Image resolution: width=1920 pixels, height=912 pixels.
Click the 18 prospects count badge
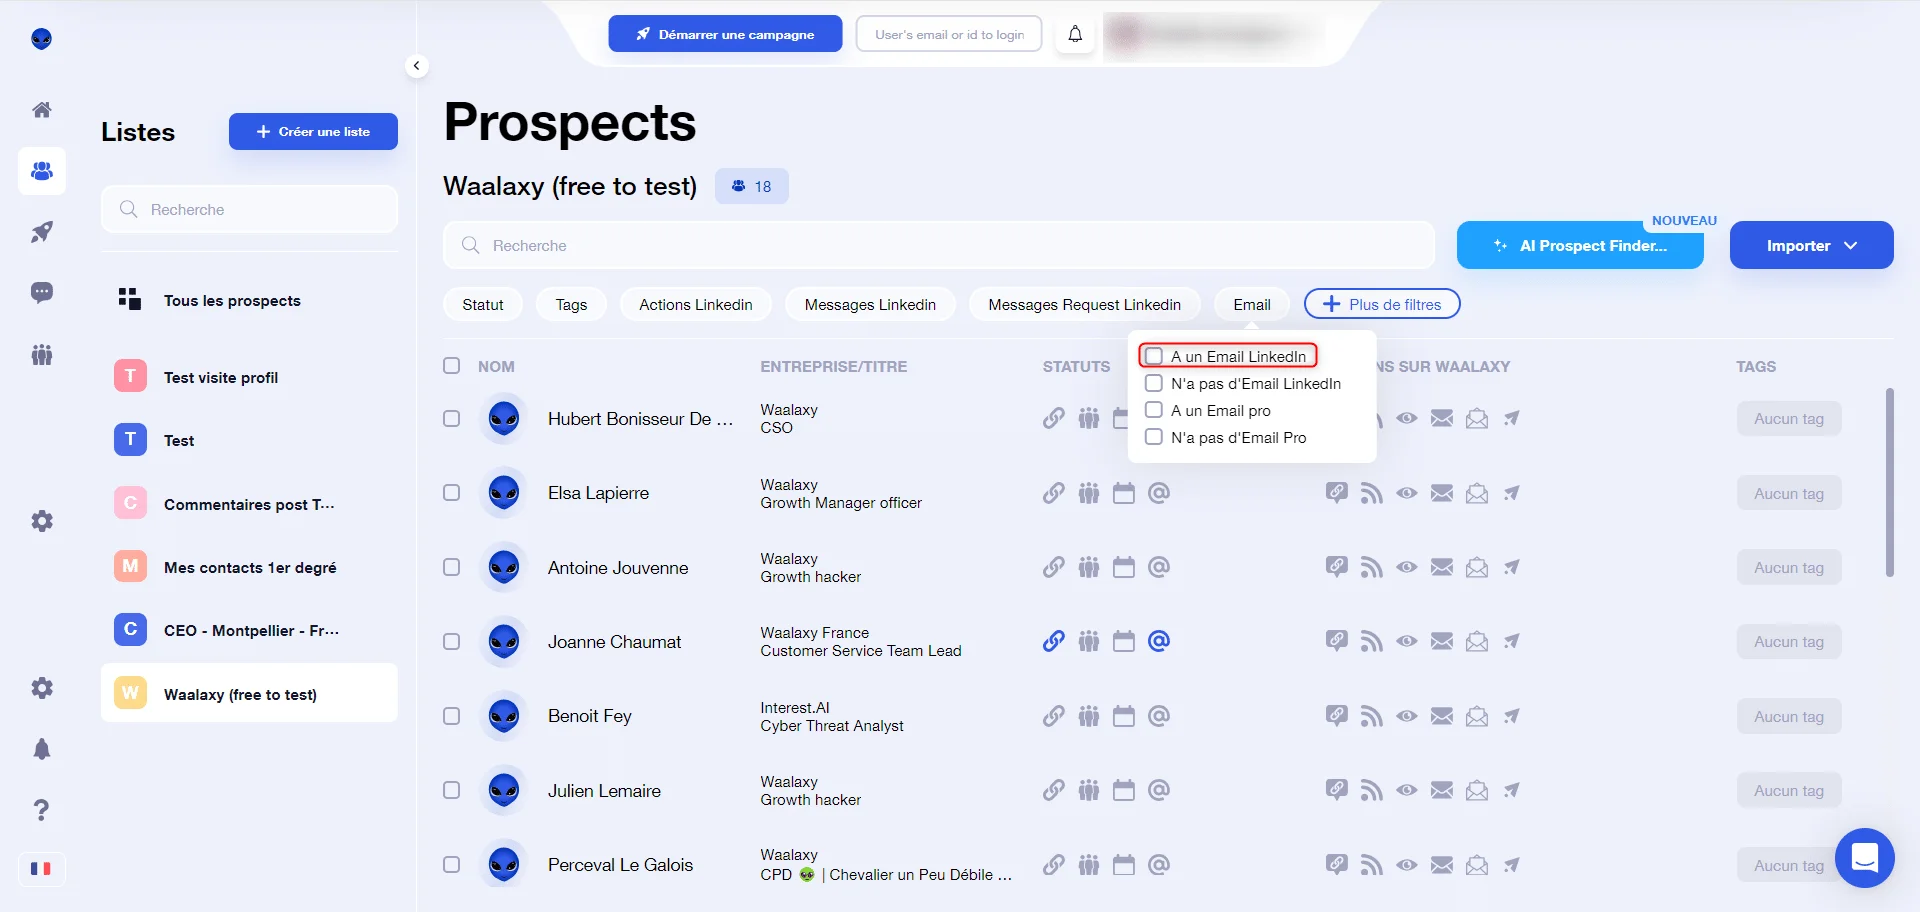(x=752, y=186)
